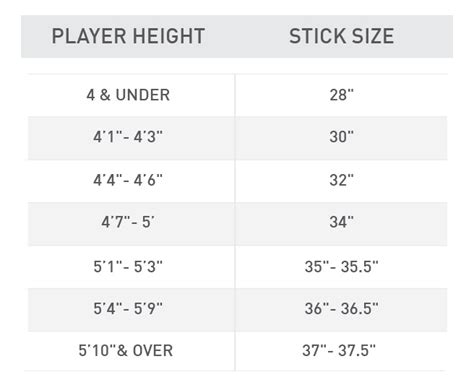Screen dimensions: 474x390
Task: Select the 28" stick size cell
Action: (341, 95)
